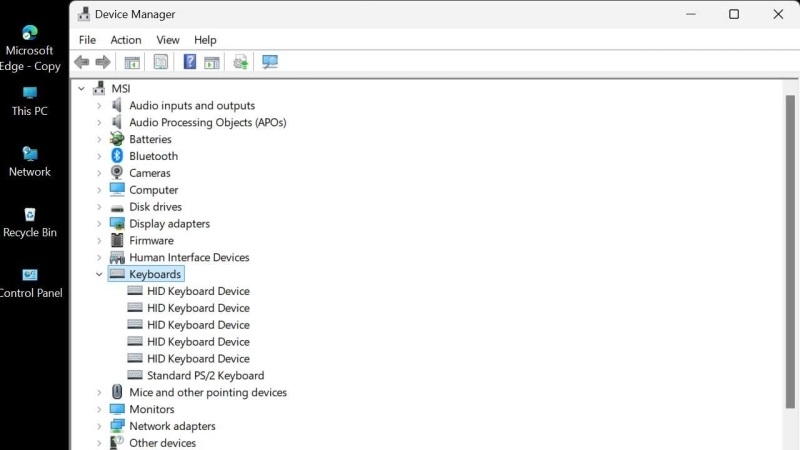Click the blue Help question mark icon
Viewport: 800px width, 450px height.
pyautogui.click(x=189, y=62)
